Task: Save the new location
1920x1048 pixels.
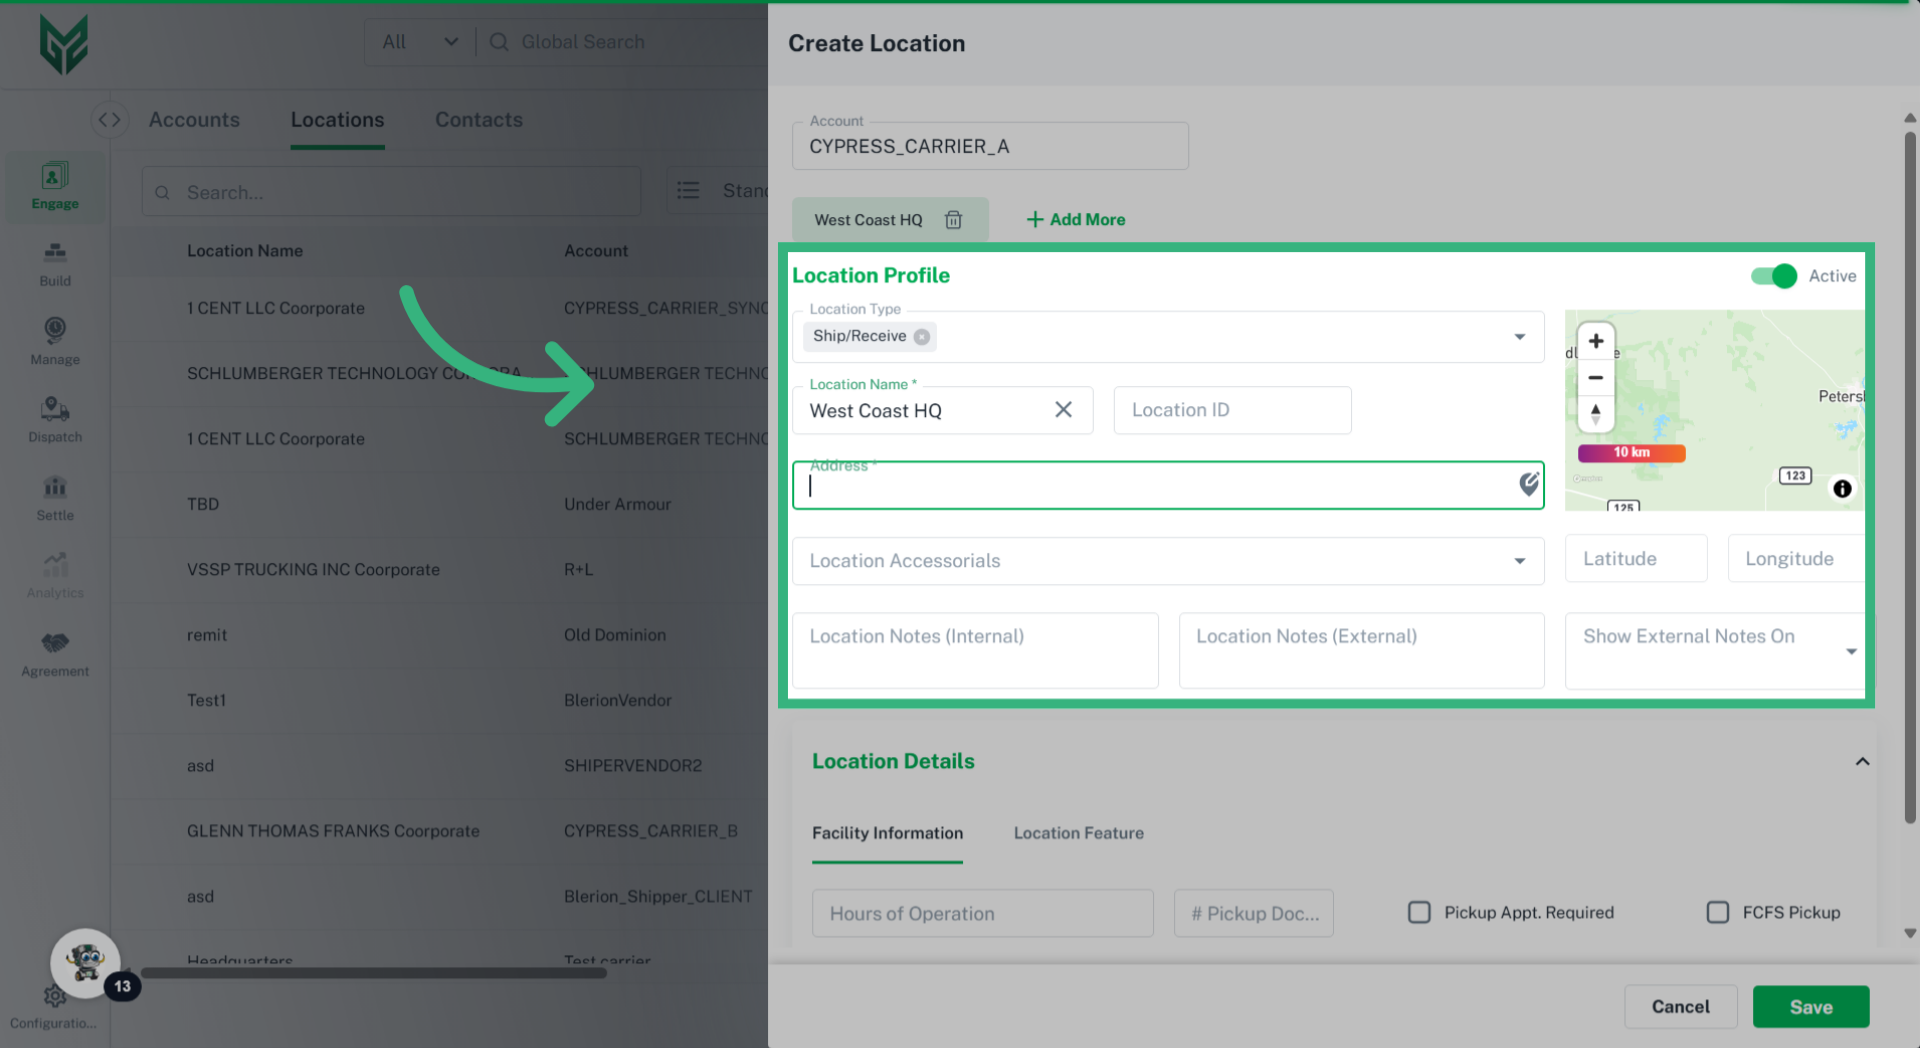Action: [x=1811, y=1007]
